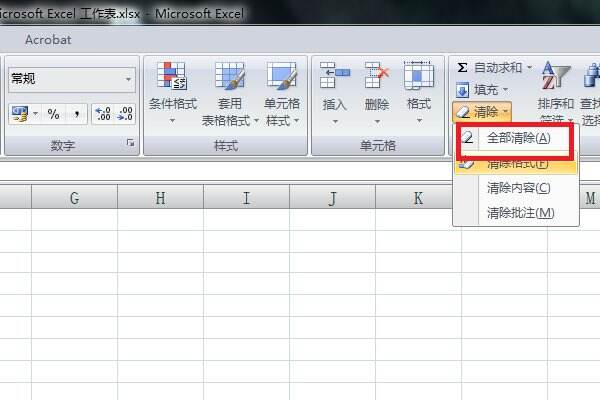Expand the Delete (删除) dropdown arrow
600x400 pixels.
[377, 121]
